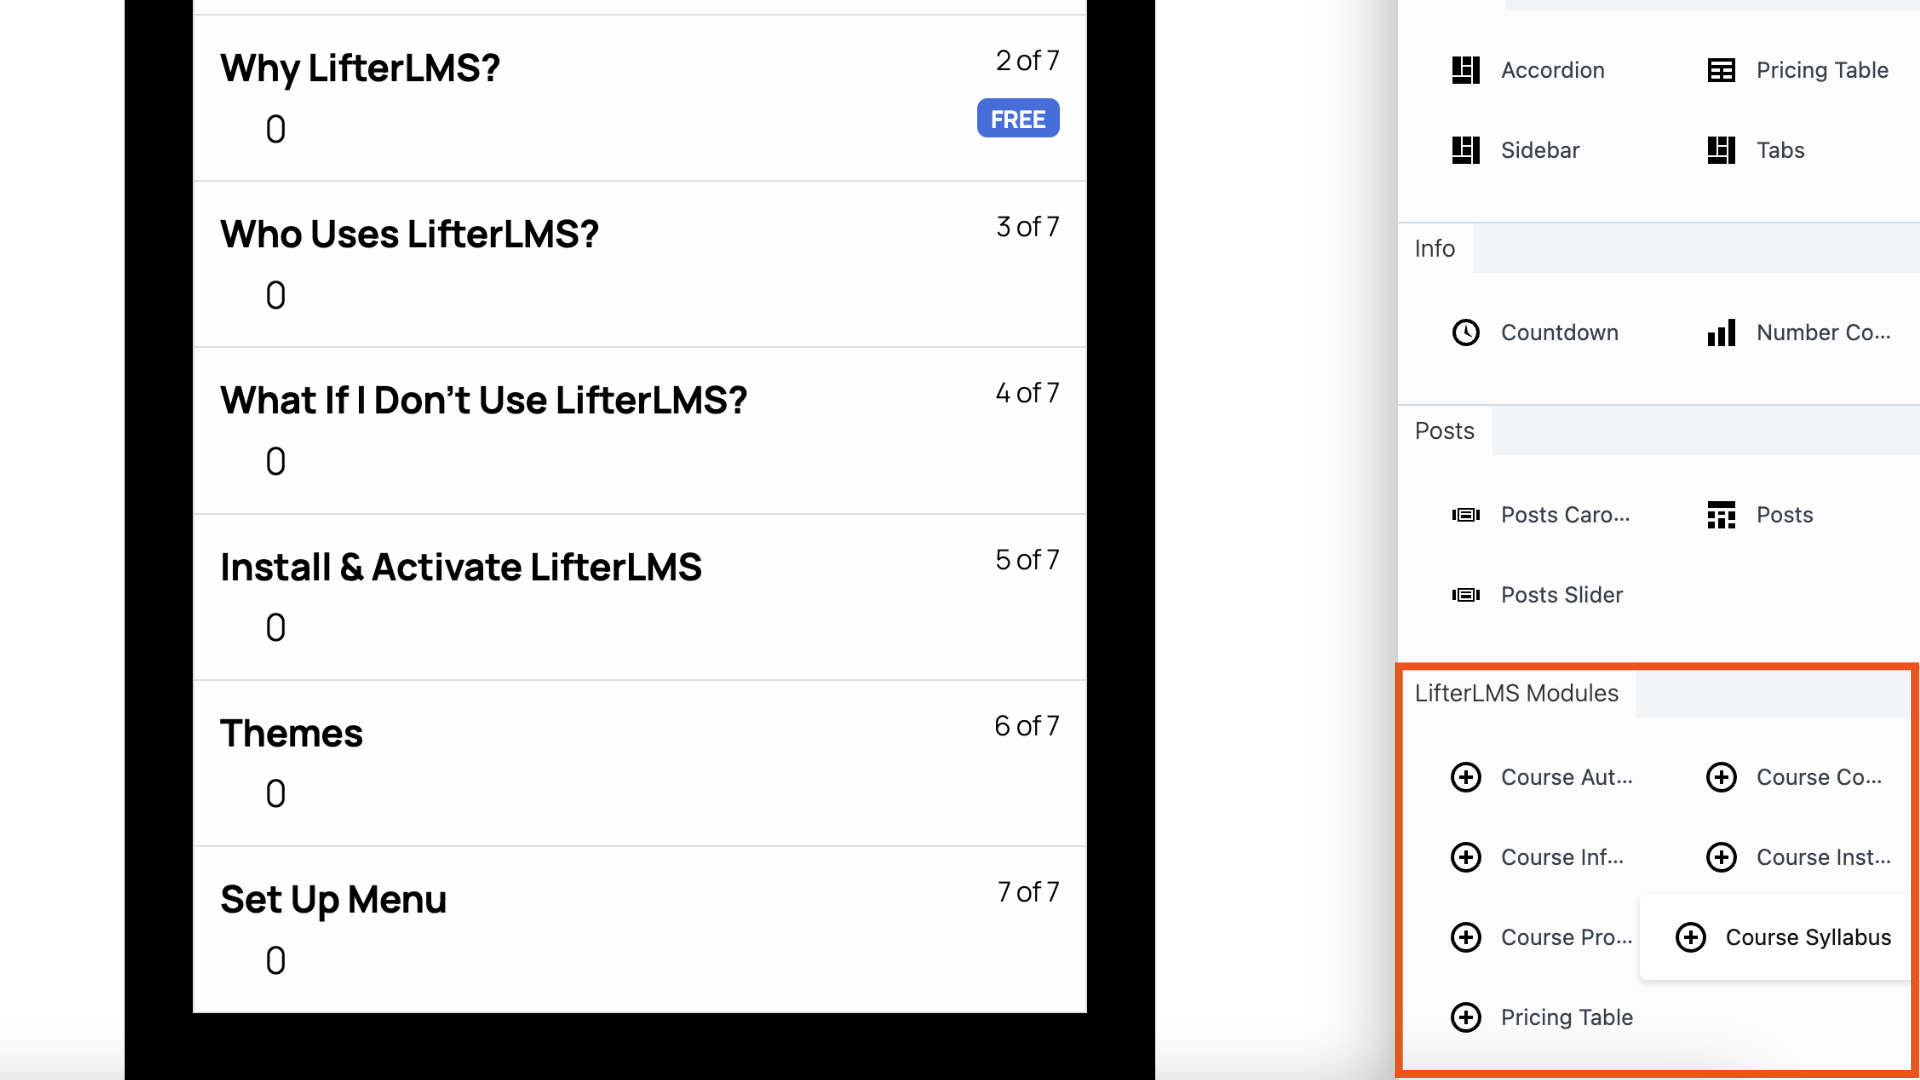Click the Sidebar module icon
Image resolution: width=1920 pixels, height=1080 pixels.
[1465, 150]
